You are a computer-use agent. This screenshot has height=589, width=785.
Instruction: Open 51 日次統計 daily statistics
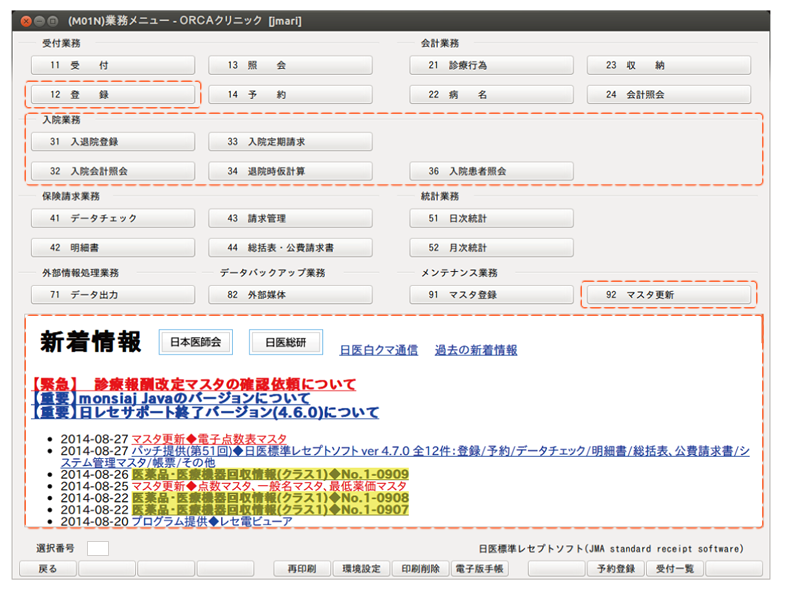click(491, 218)
